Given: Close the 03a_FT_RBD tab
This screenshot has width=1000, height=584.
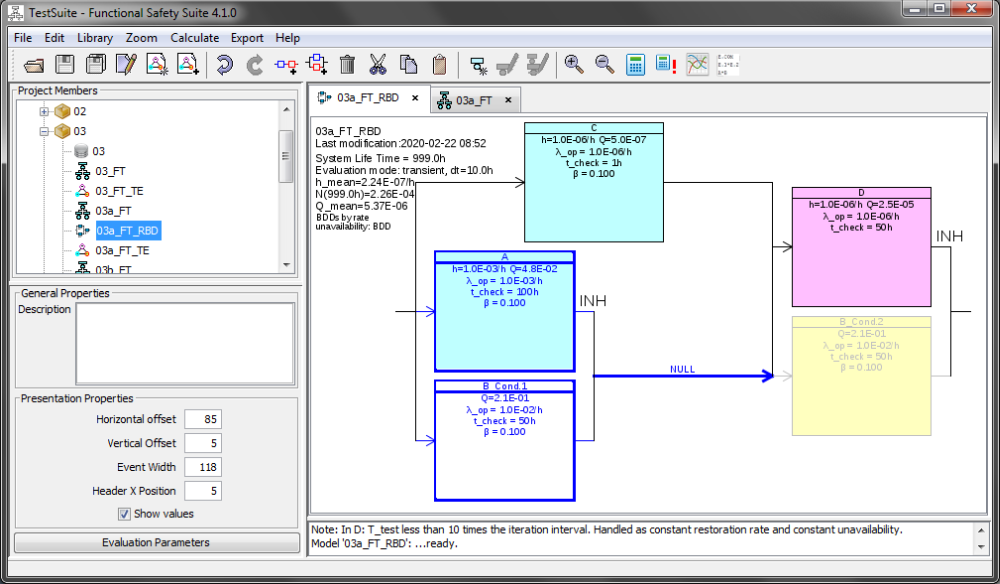Looking at the screenshot, I should (415, 99).
